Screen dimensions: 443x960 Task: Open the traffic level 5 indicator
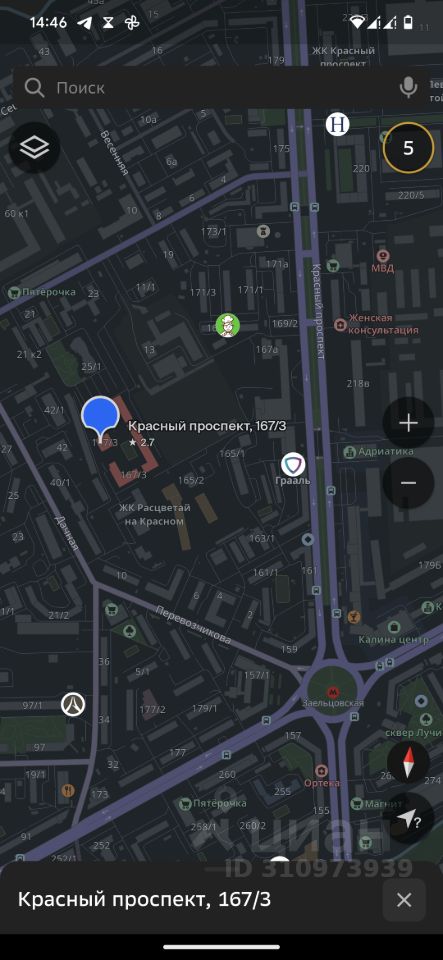(408, 148)
